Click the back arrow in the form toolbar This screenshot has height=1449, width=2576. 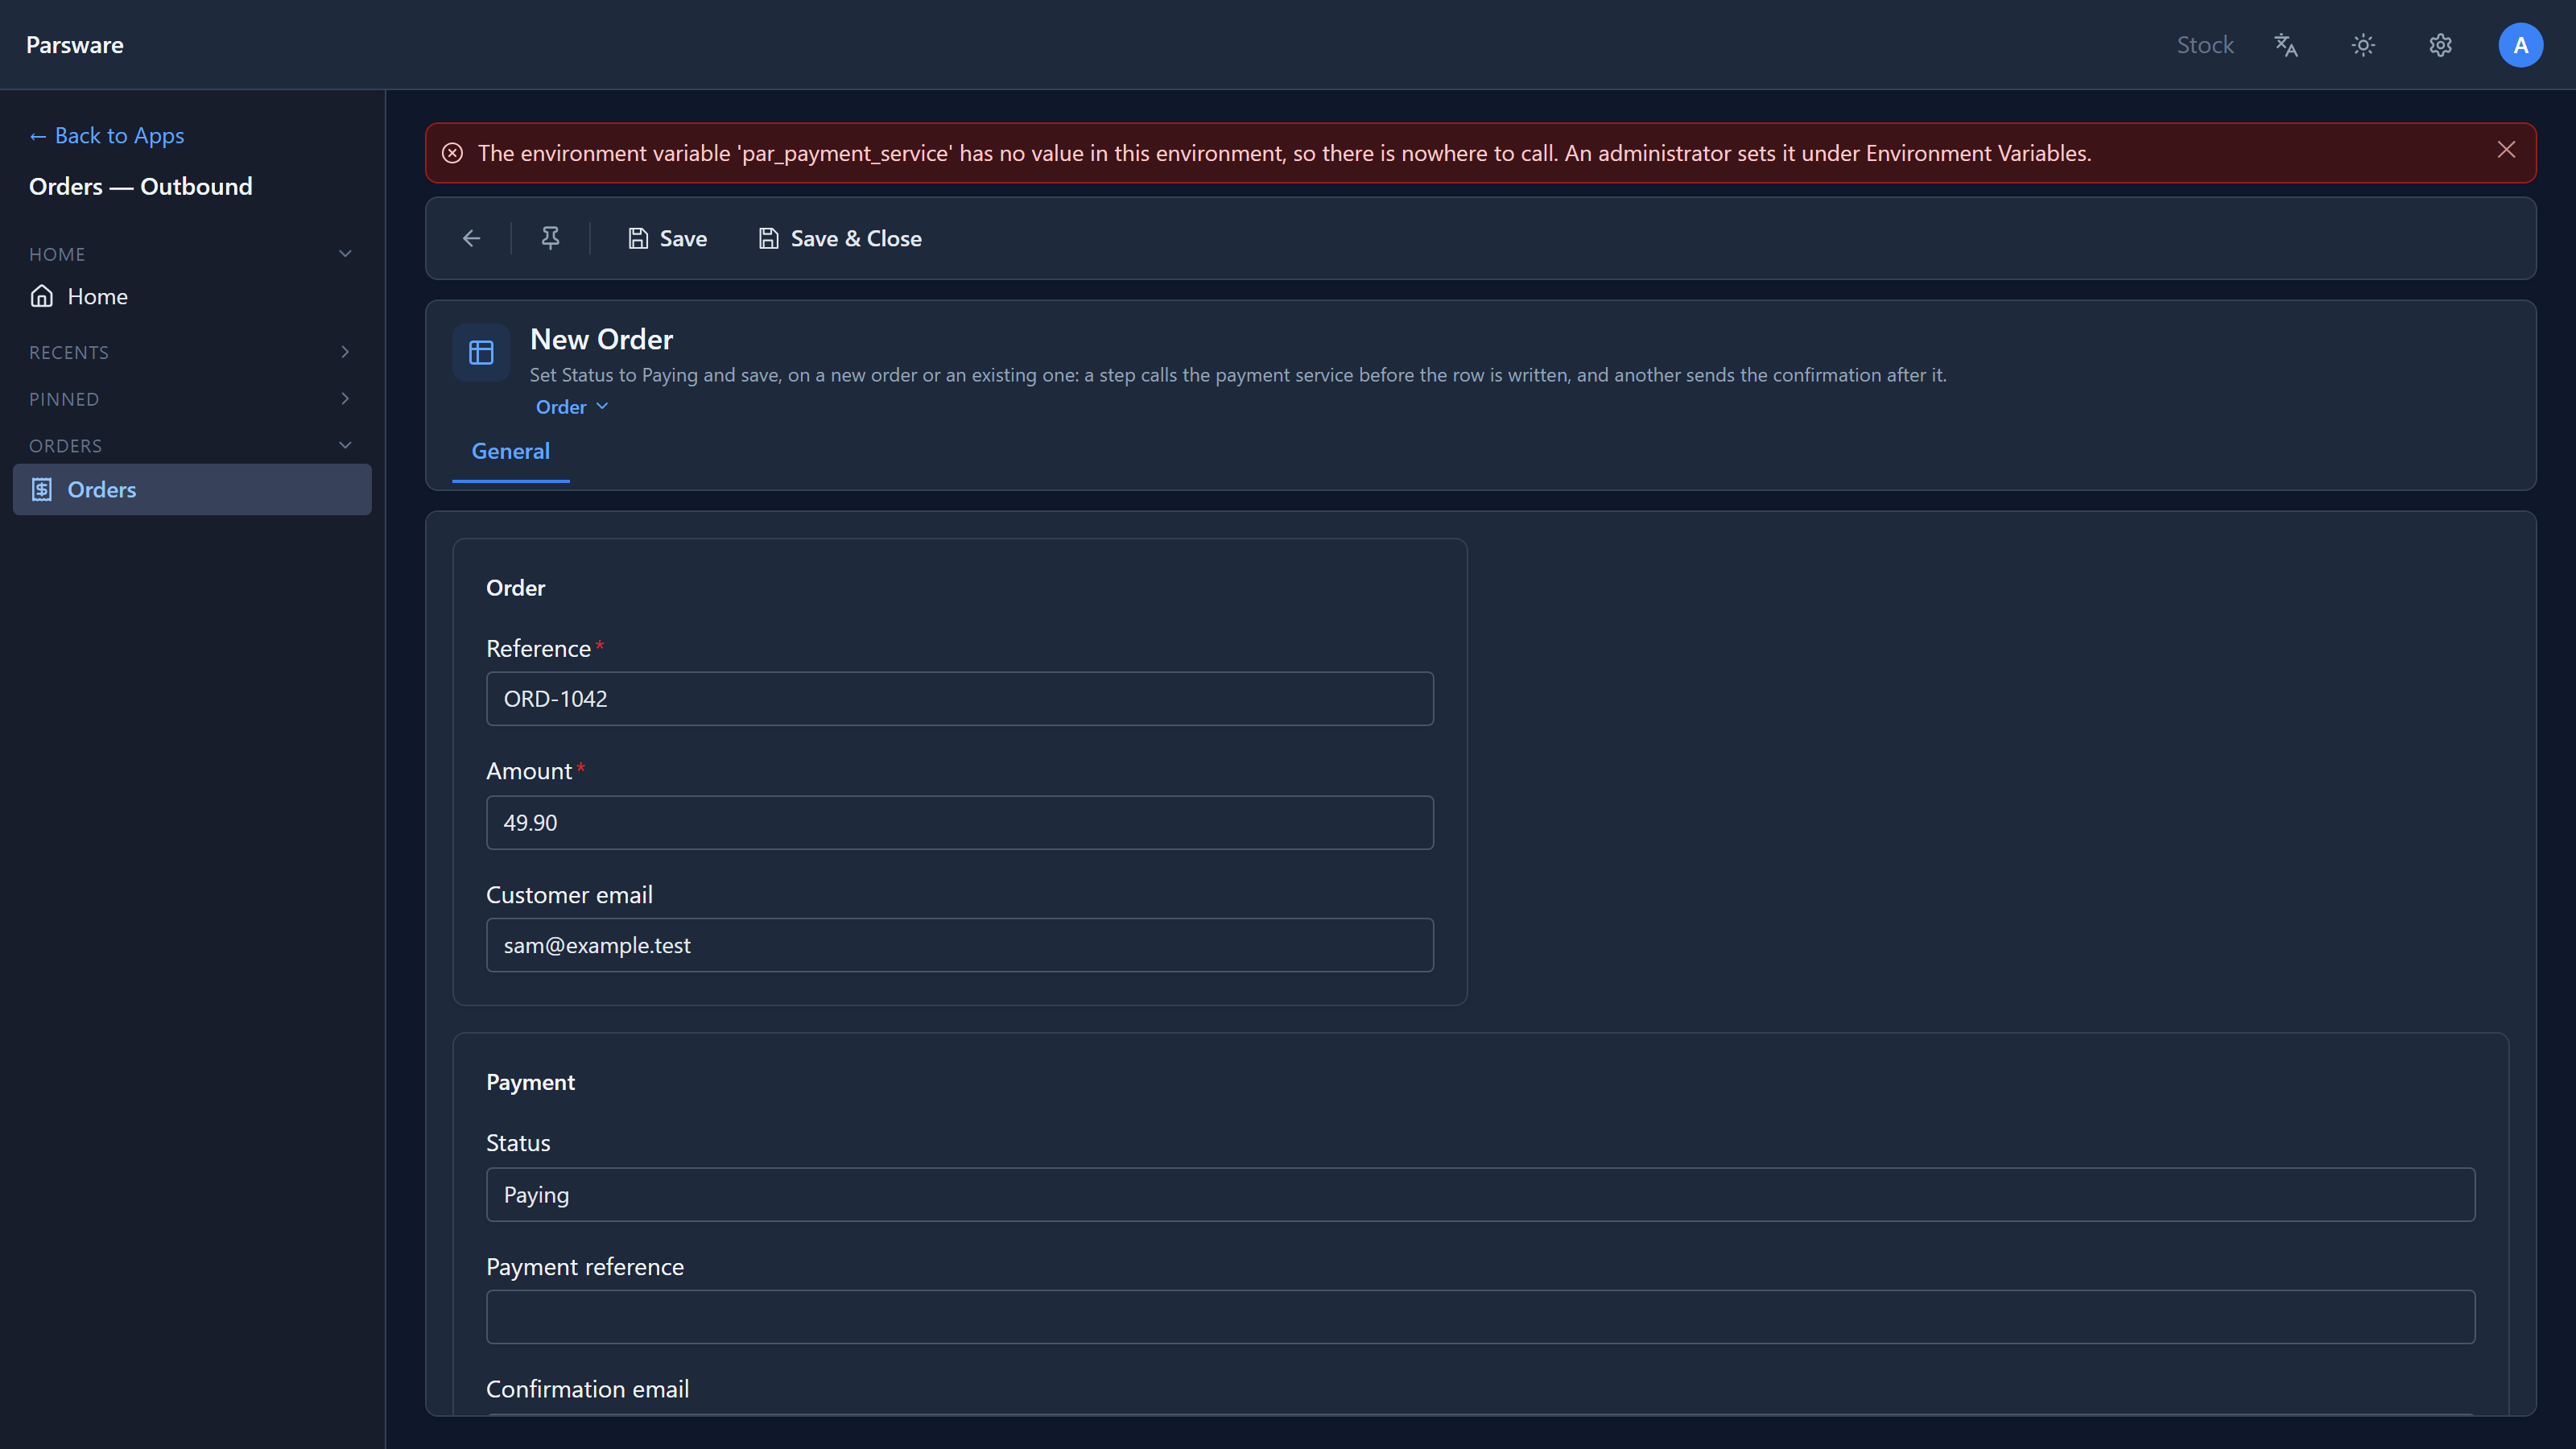pos(471,238)
